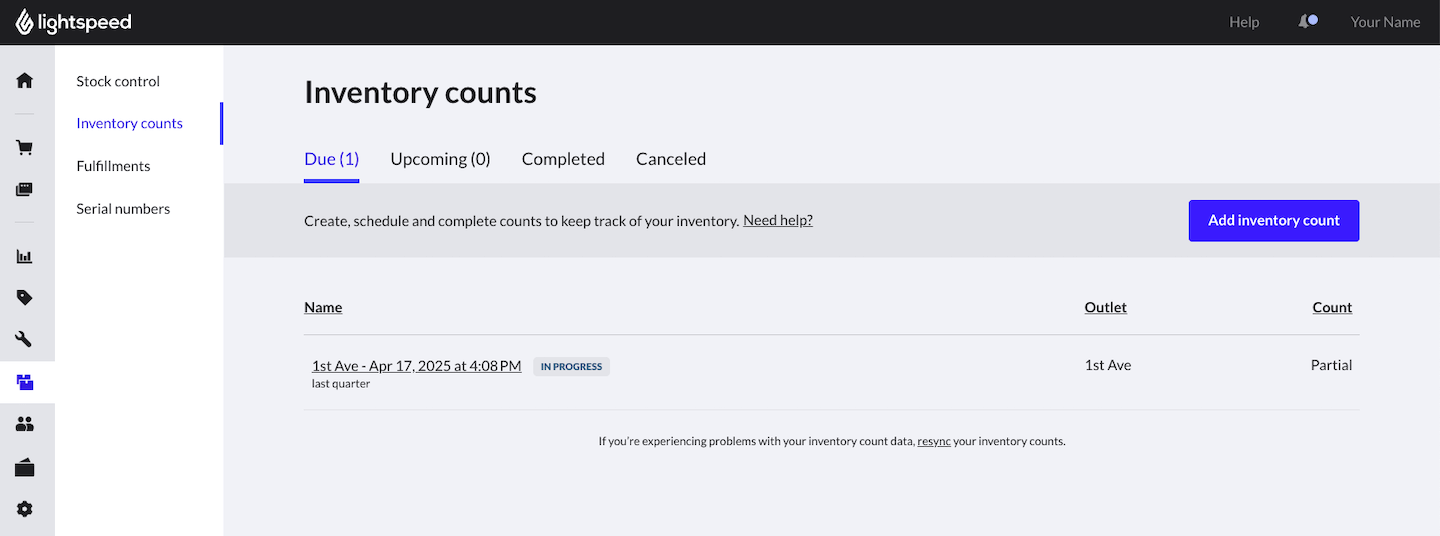
Task: Open the Sell section cart icon
Action: (25, 148)
